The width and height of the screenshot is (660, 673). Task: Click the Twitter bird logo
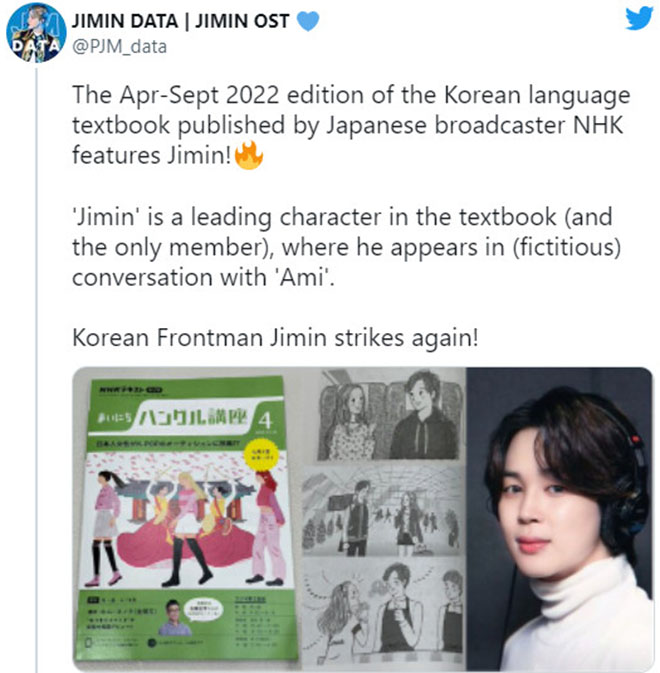(x=639, y=19)
